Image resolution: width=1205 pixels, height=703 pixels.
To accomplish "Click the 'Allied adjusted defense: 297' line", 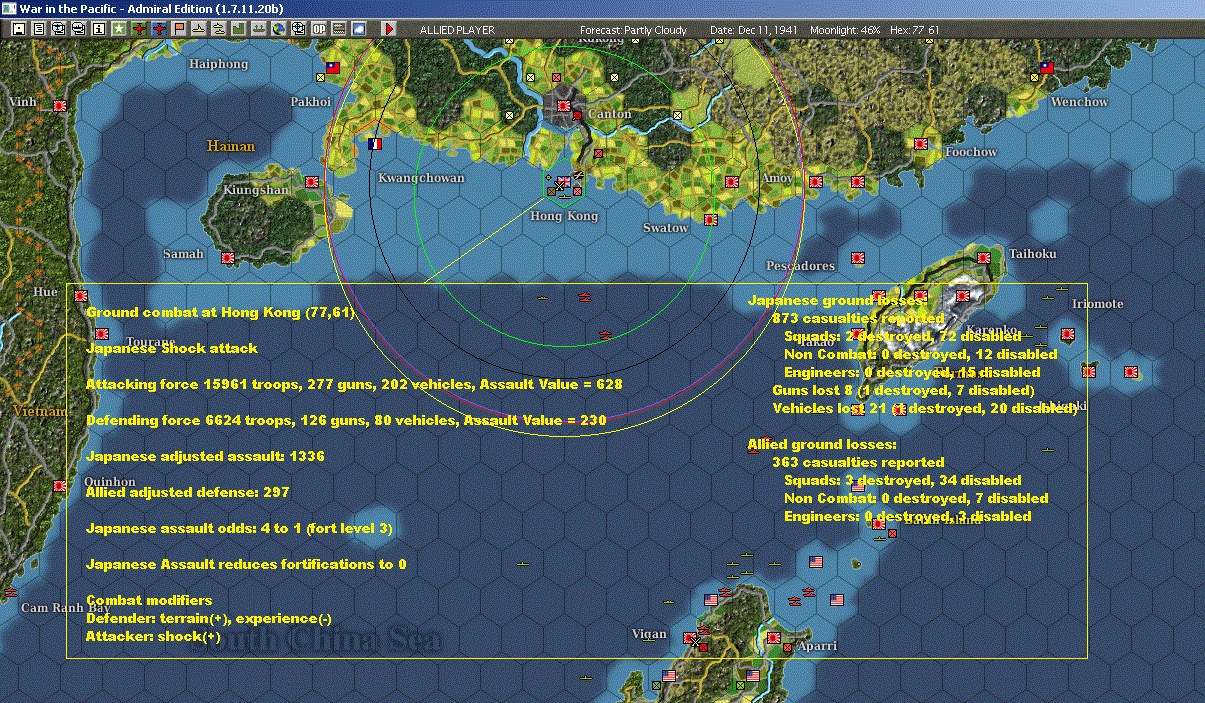I will pyautogui.click(x=187, y=492).
